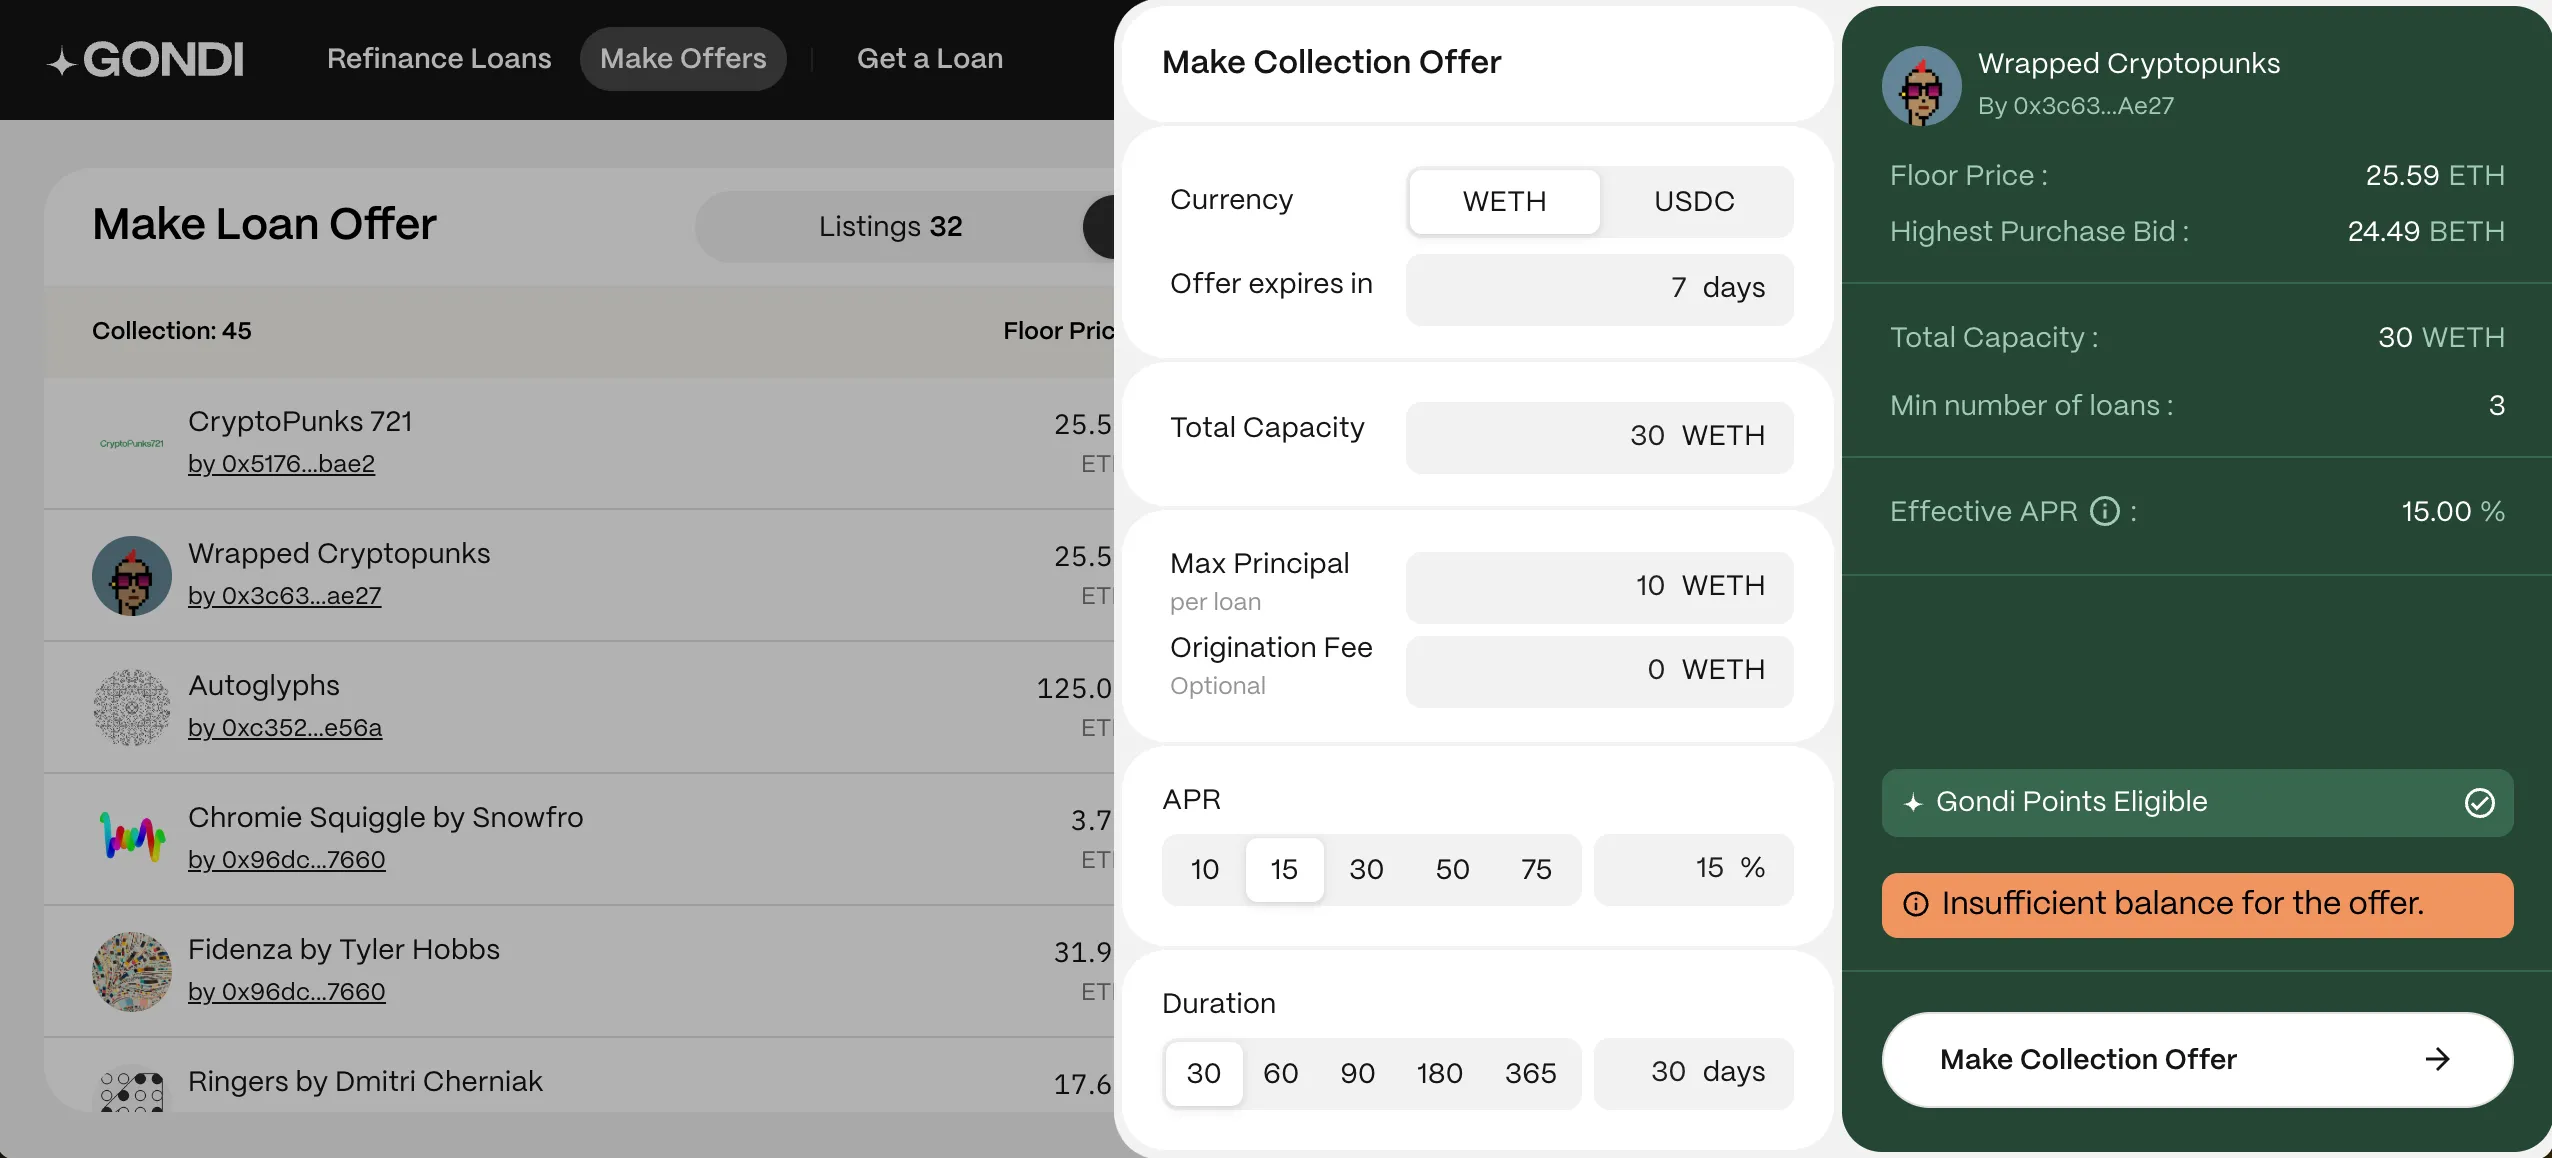Edit Max Principal per loan field
This screenshot has width=2552, height=1158.
(1599, 587)
